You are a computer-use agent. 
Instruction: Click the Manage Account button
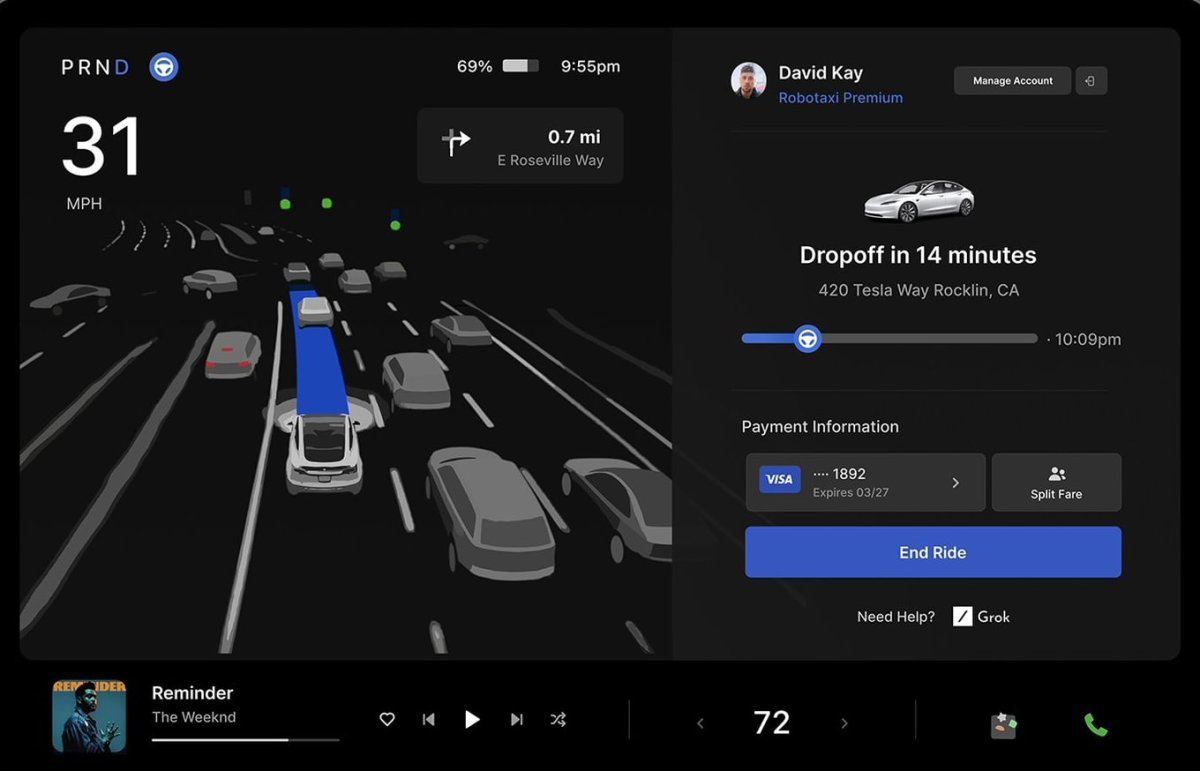click(1012, 81)
